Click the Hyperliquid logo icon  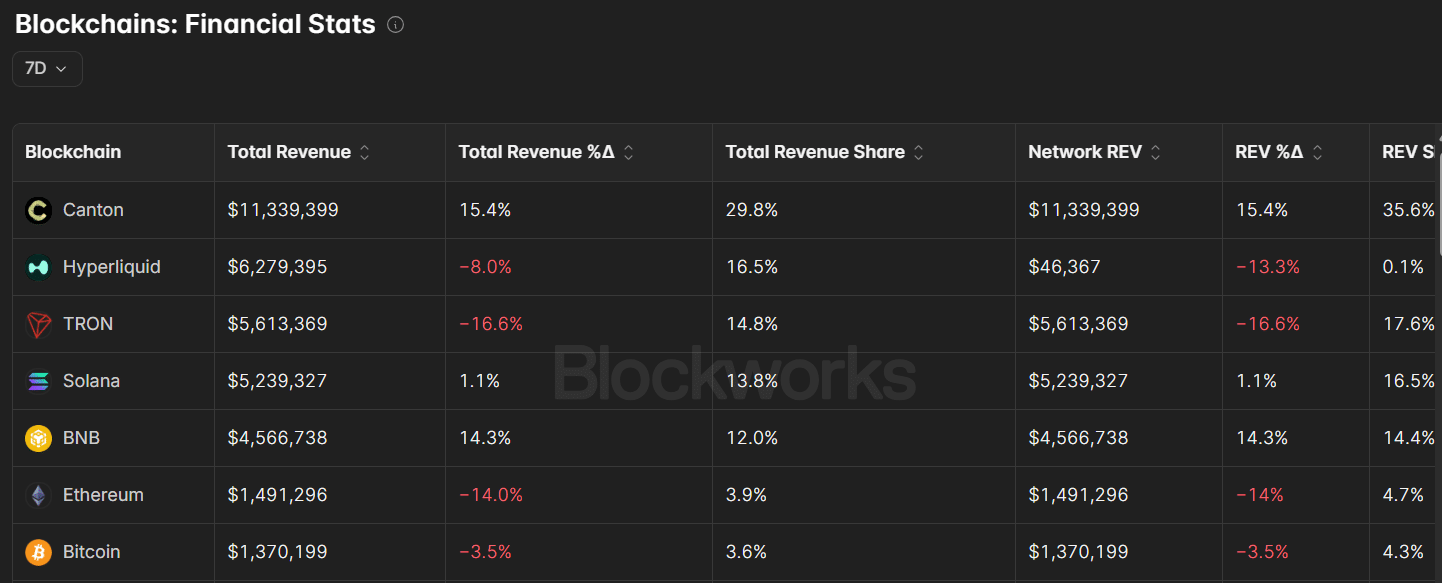[38, 267]
